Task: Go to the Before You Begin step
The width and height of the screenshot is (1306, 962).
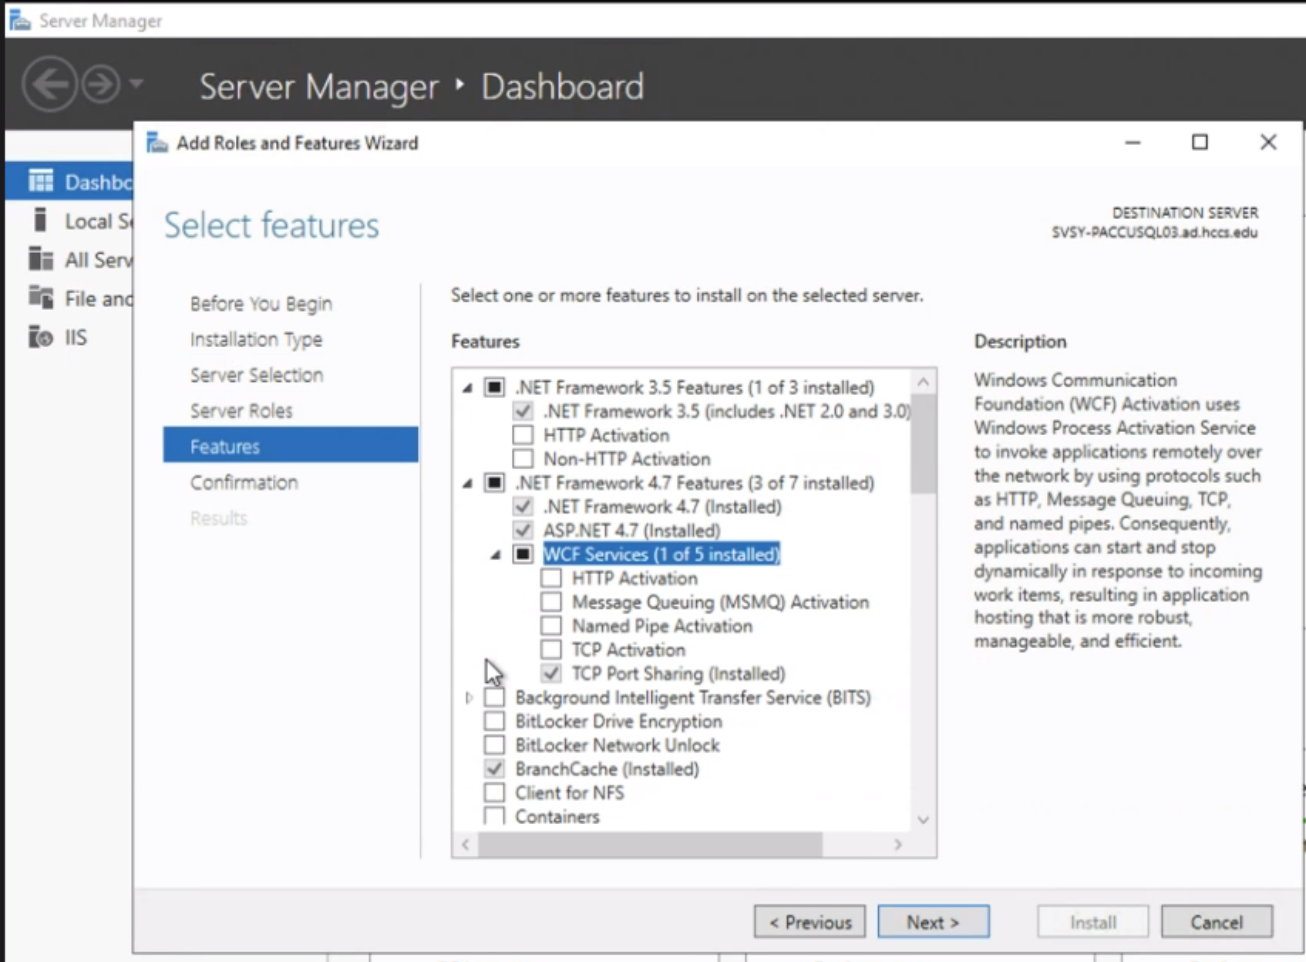Action: click(261, 304)
